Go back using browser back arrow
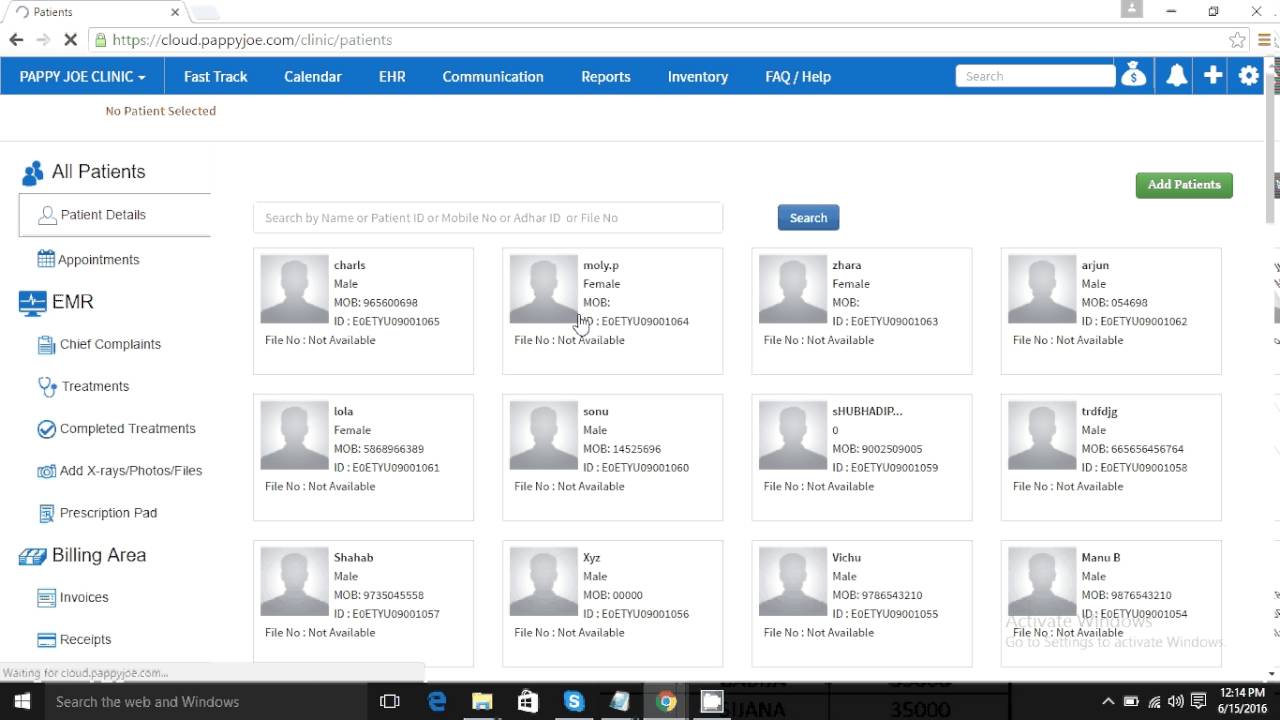Screen dimensions: 1280x720 [x=16, y=40]
